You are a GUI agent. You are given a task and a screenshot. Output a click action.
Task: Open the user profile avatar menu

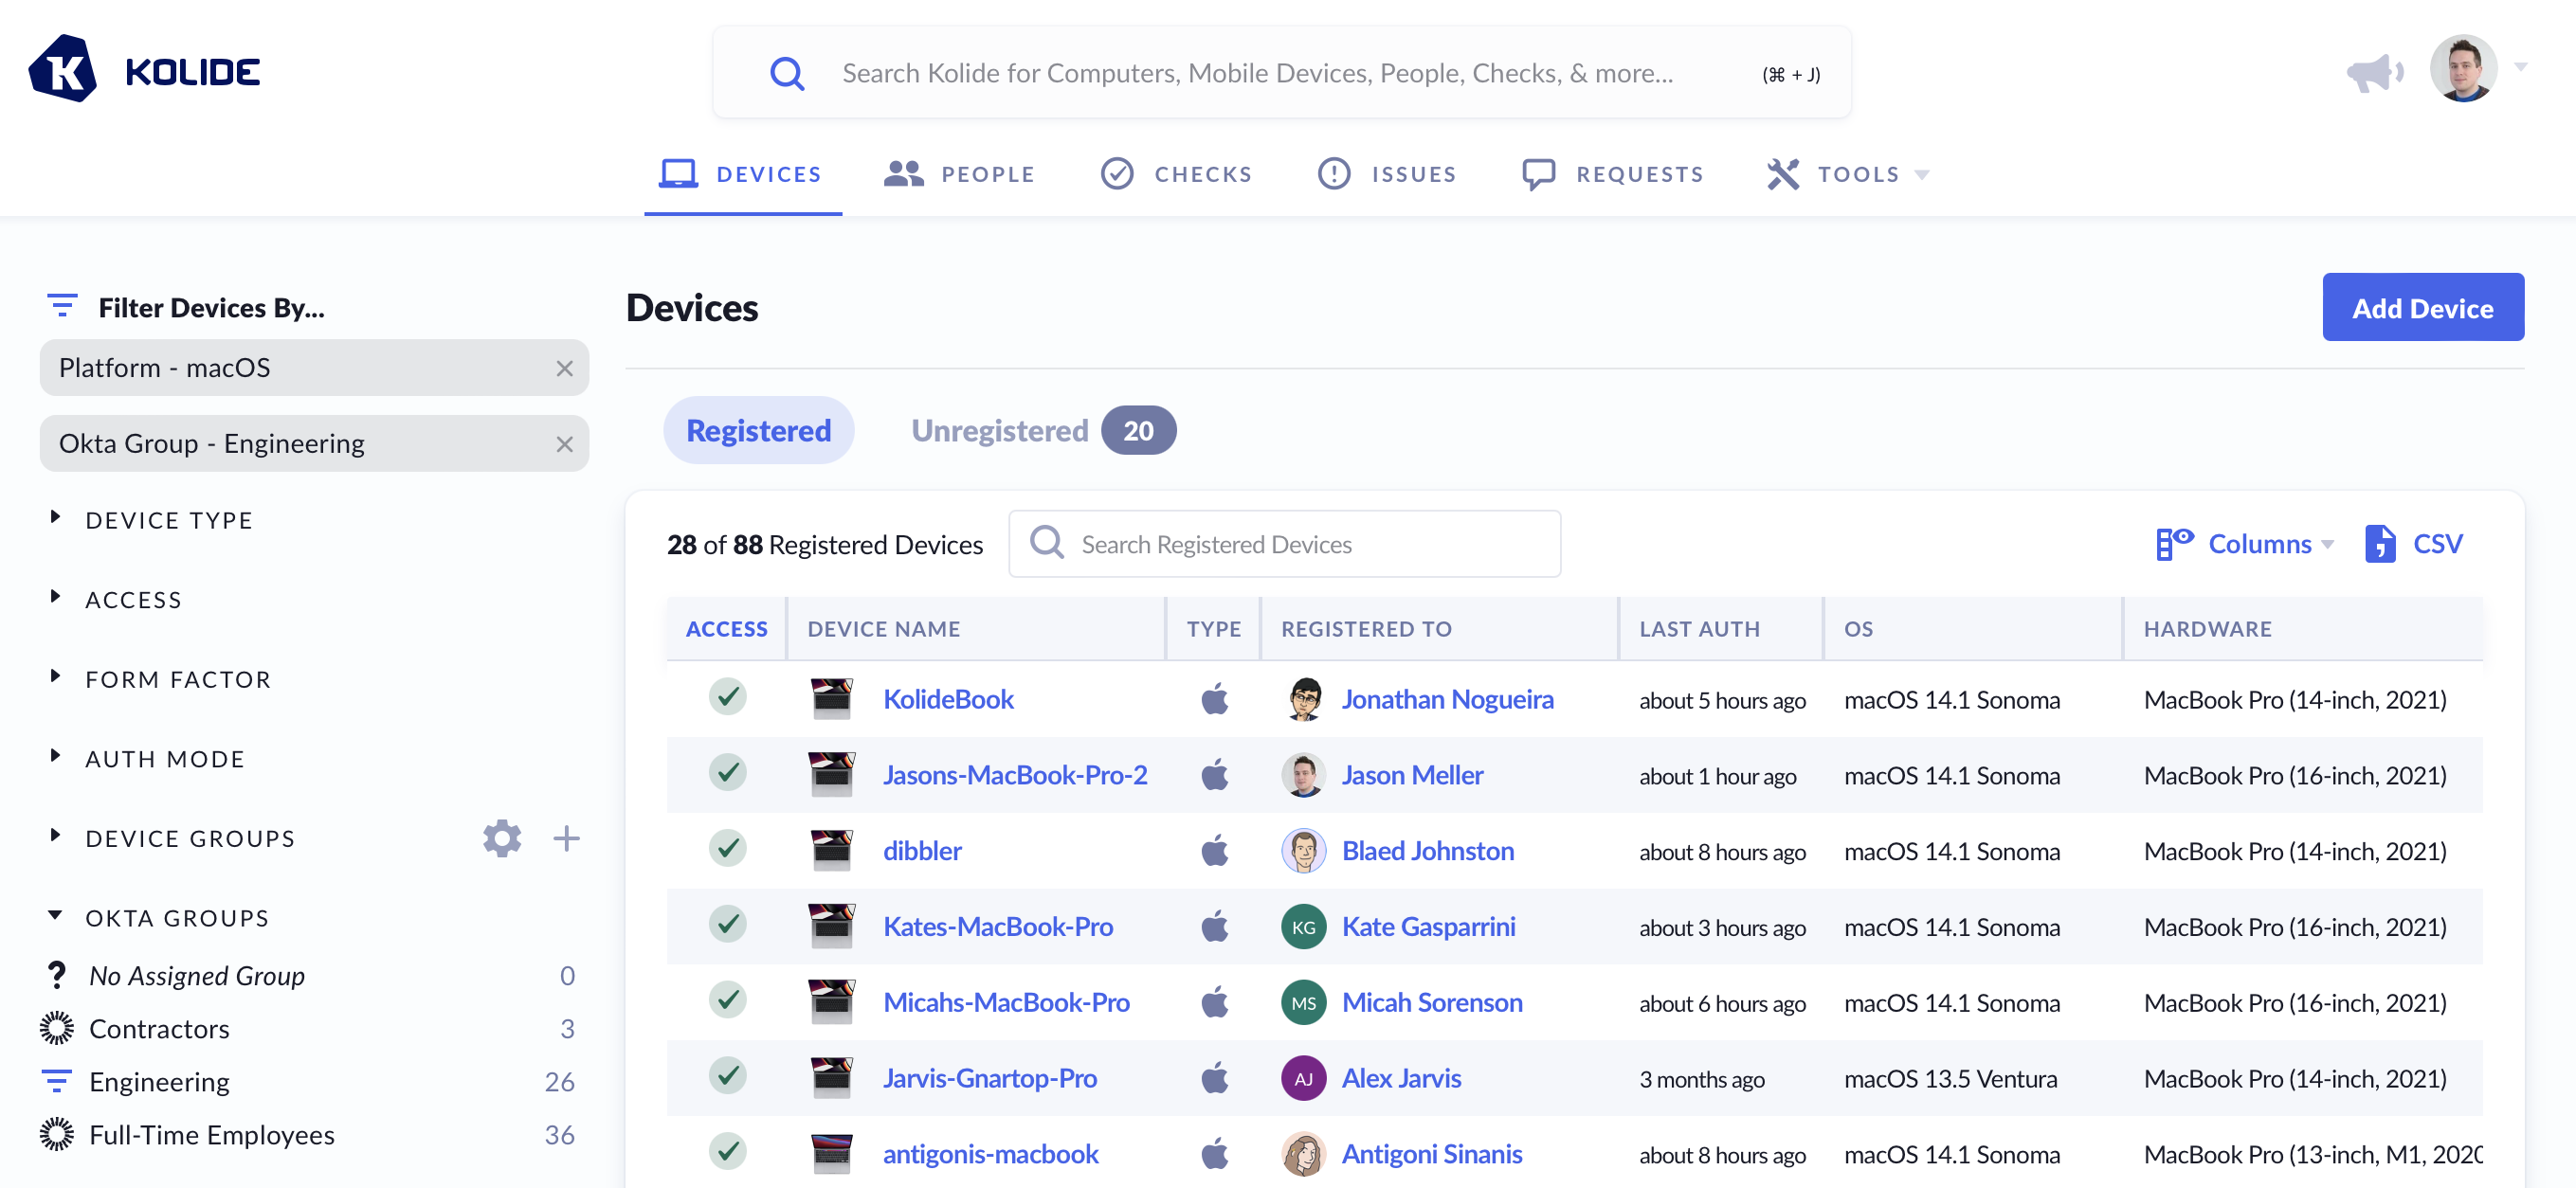pyautogui.click(x=2463, y=70)
